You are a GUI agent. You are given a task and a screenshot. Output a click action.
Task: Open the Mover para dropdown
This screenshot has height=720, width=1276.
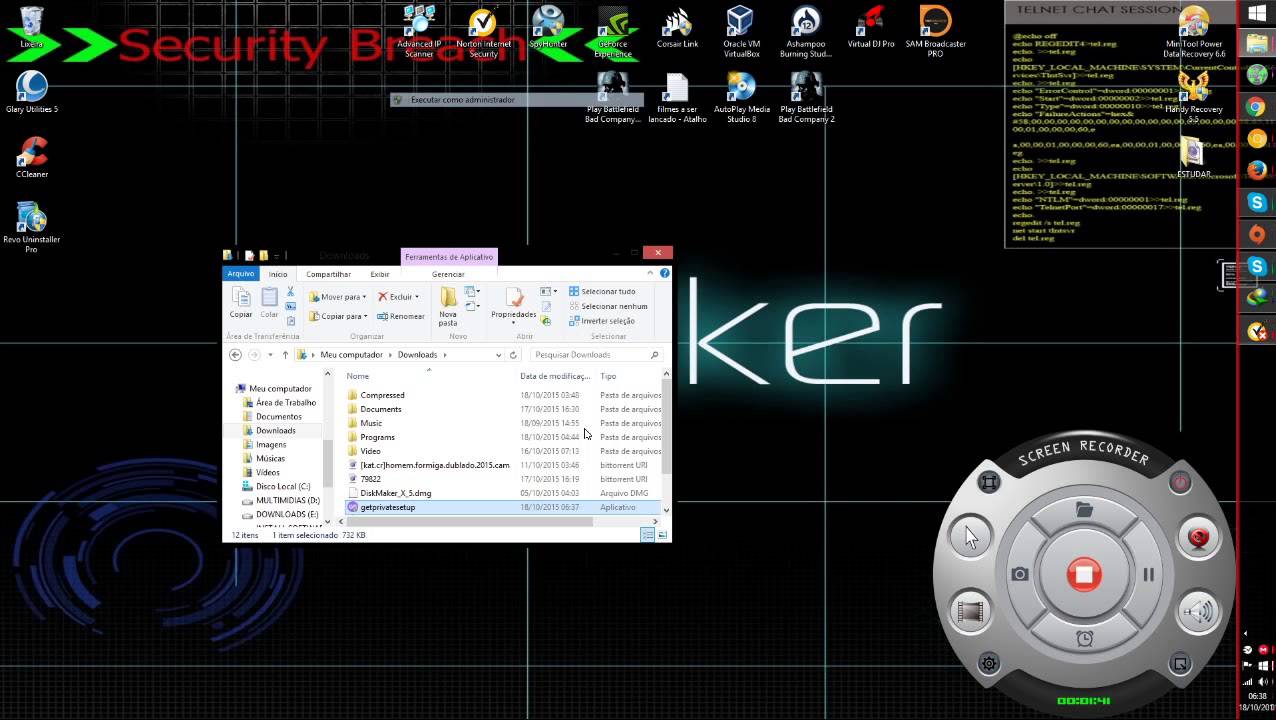click(x=338, y=297)
